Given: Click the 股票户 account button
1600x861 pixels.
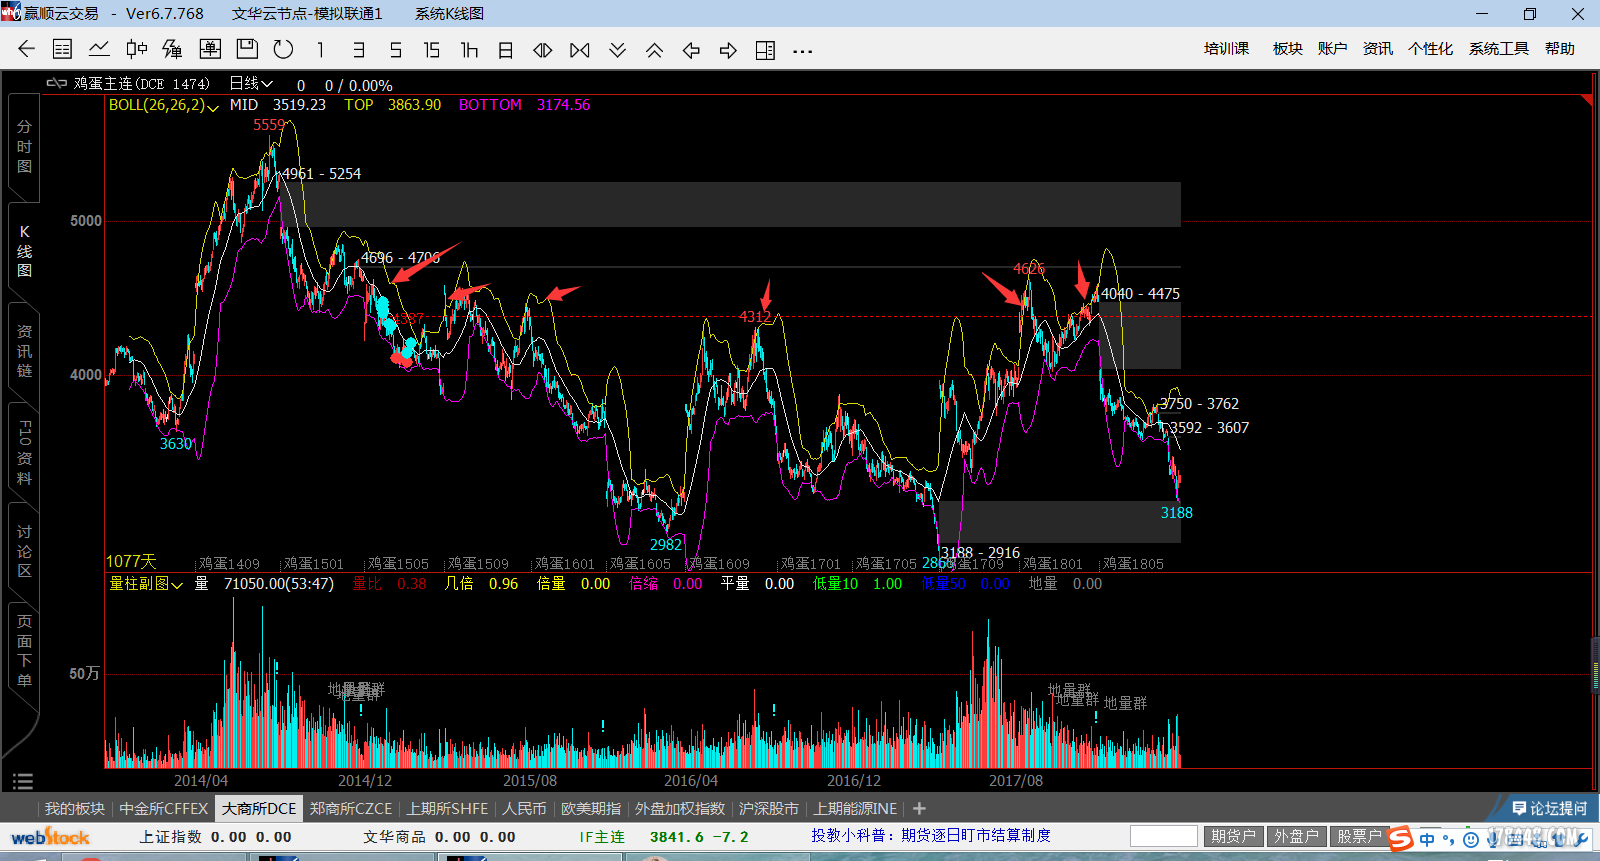Looking at the screenshot, I should tap(1359, 836).
